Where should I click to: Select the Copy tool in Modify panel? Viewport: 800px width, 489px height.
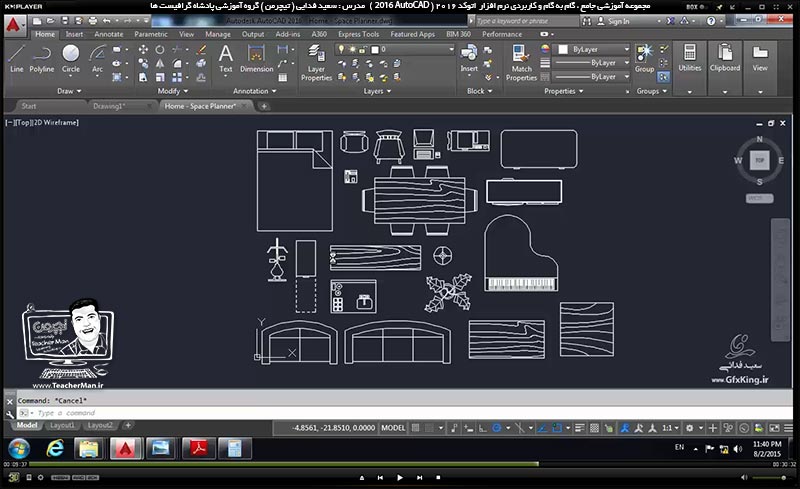143,63
